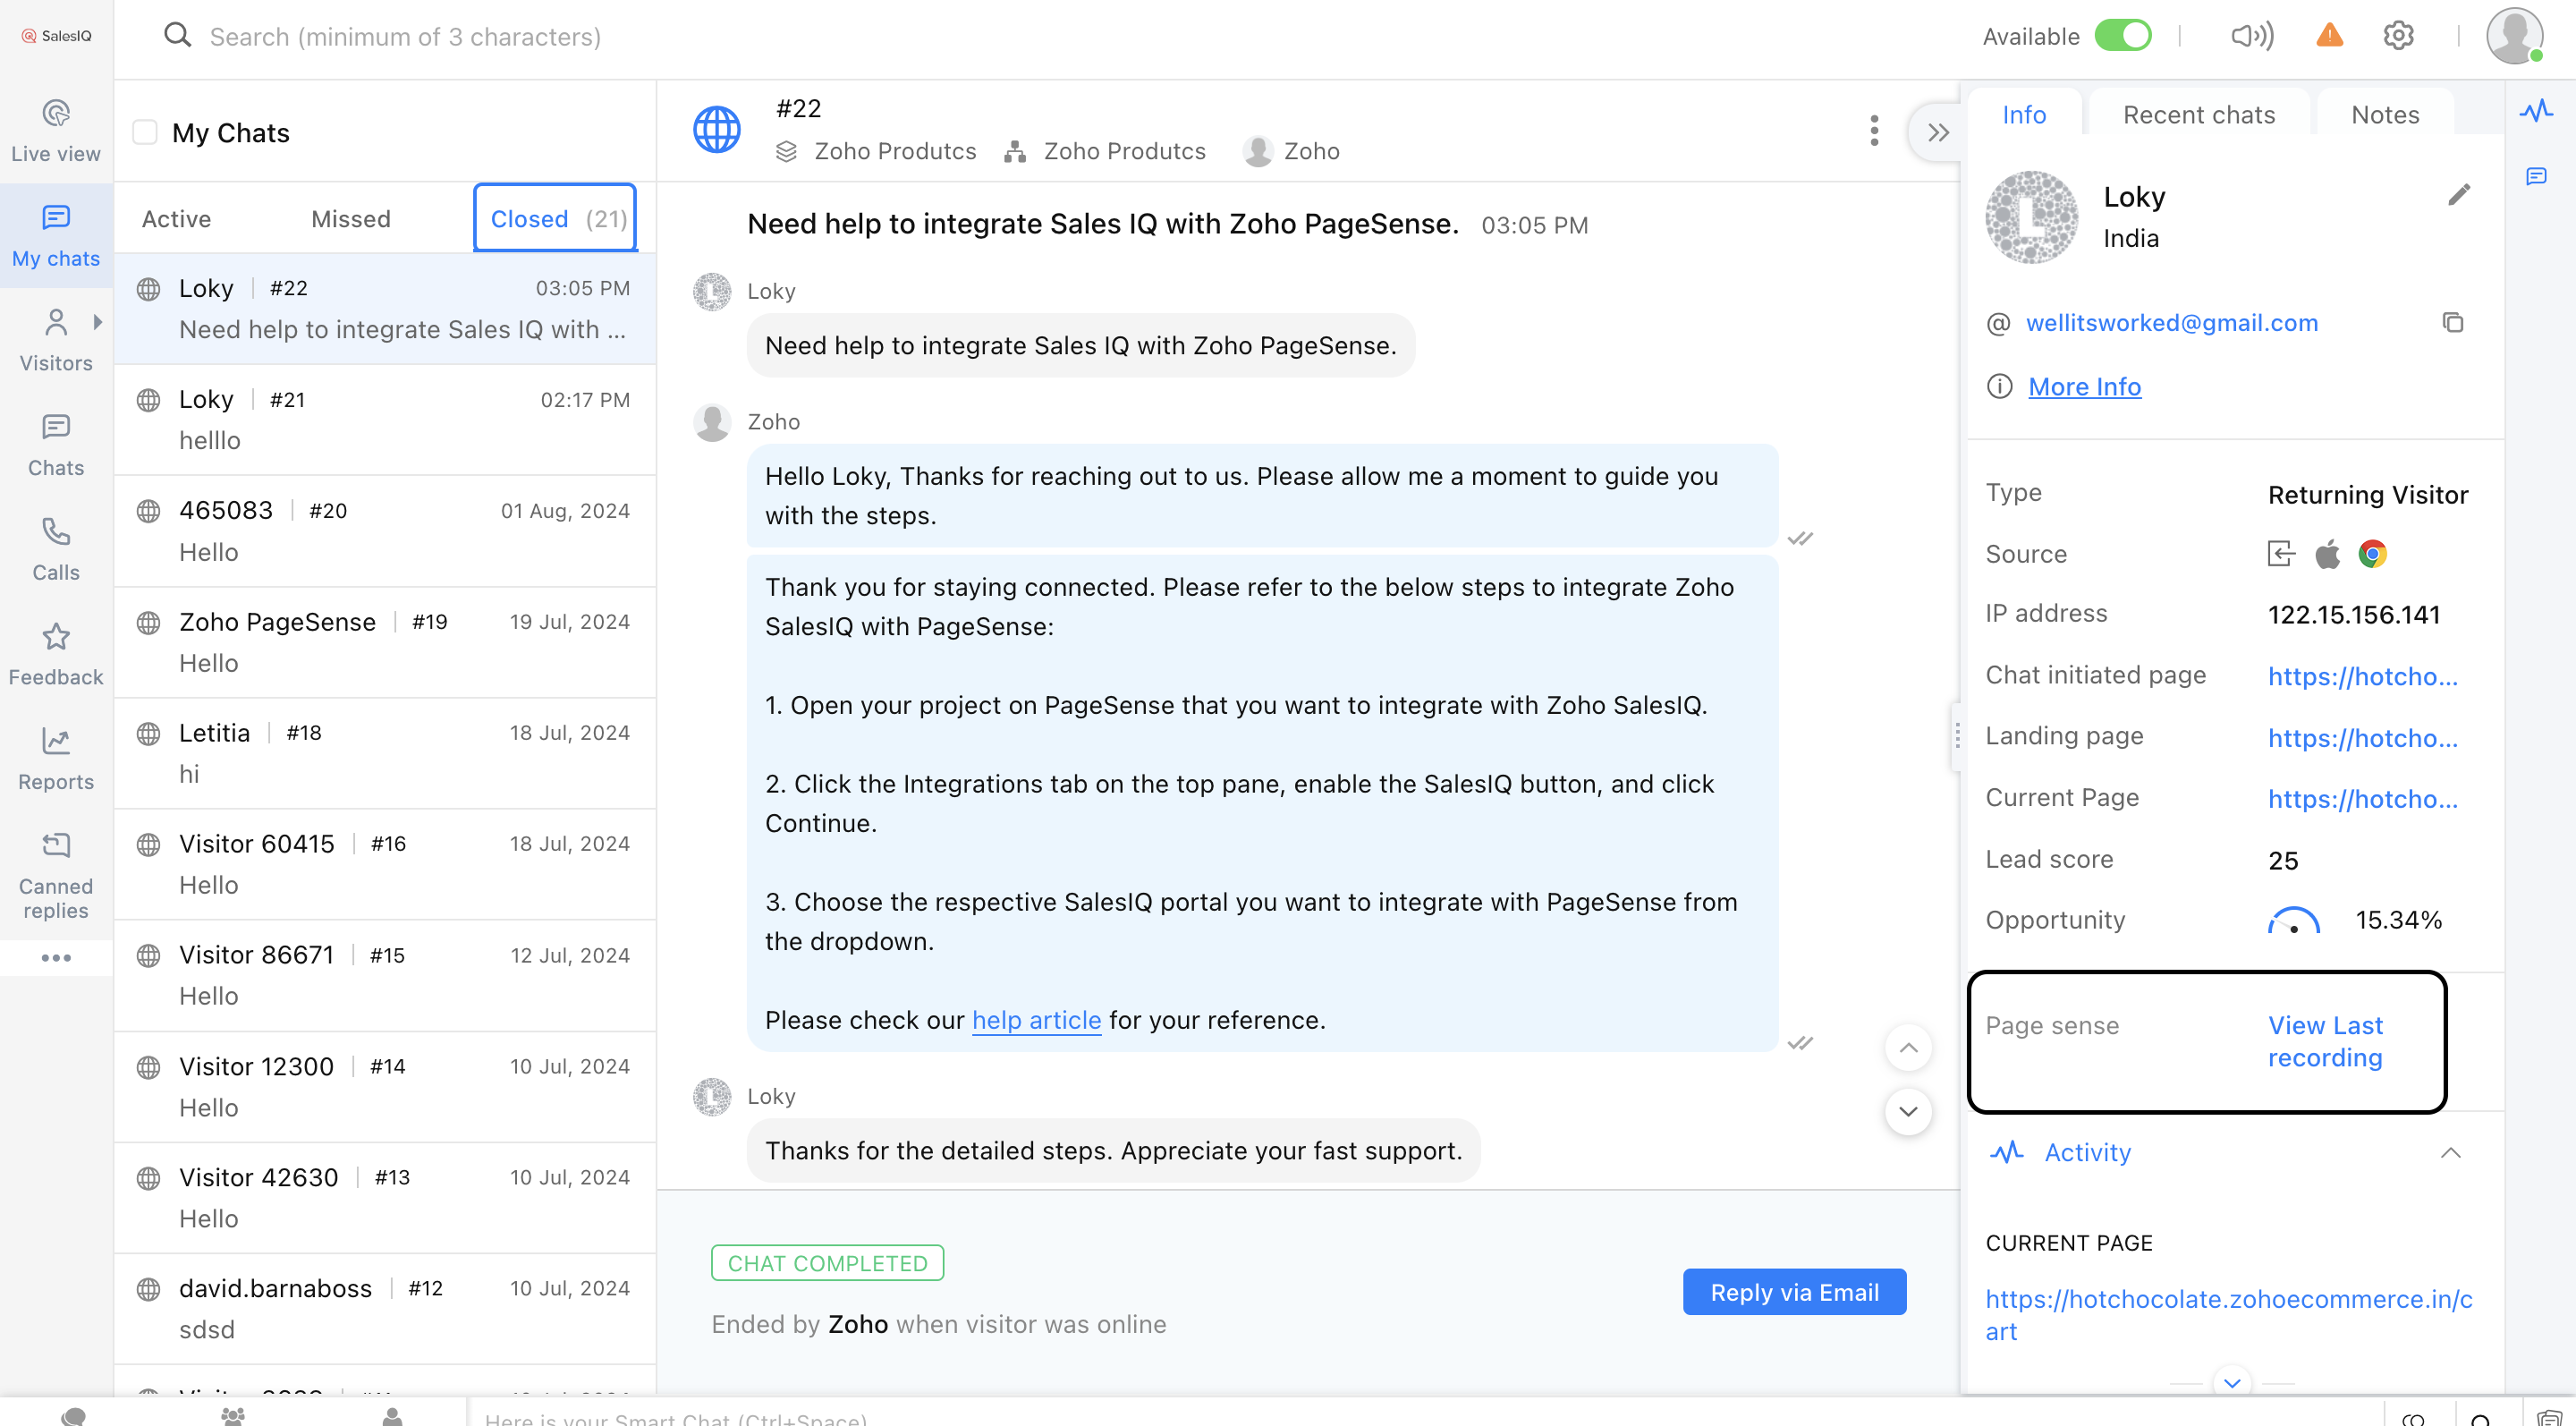The image size is (2576, 1426).
Task: Open Notes tab
Action: 2384,115
